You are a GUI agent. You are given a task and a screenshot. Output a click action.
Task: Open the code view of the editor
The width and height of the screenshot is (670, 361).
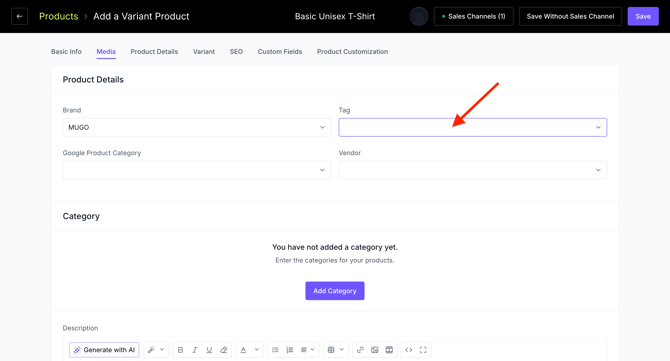[408, 350]
